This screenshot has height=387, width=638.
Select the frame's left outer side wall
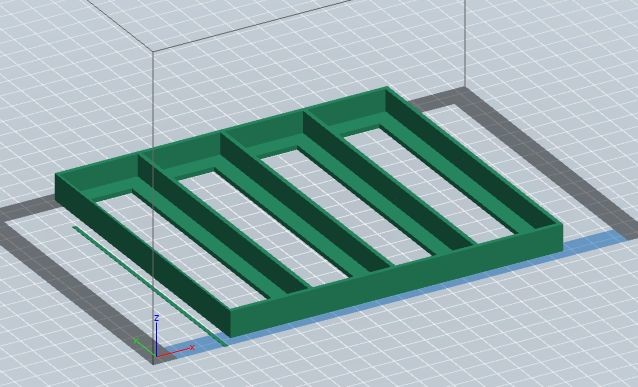pyautogui.click(x=142, y=254)
